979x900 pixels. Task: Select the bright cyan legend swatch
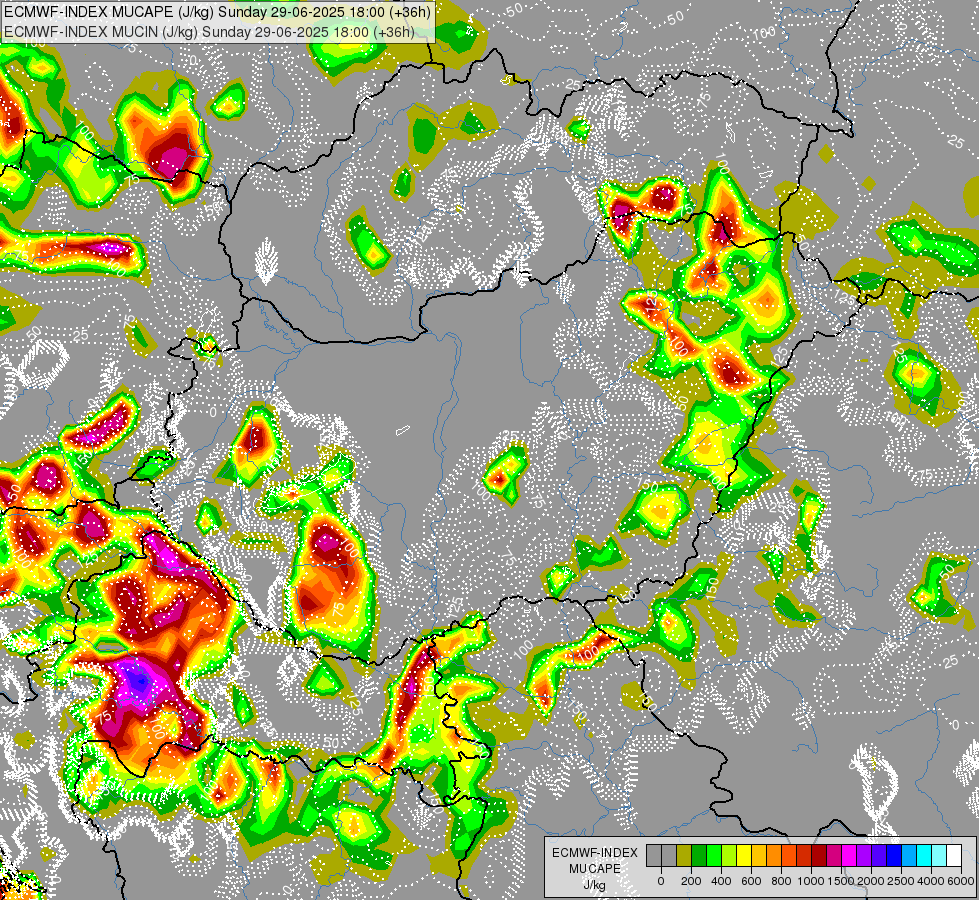point(925,855)
